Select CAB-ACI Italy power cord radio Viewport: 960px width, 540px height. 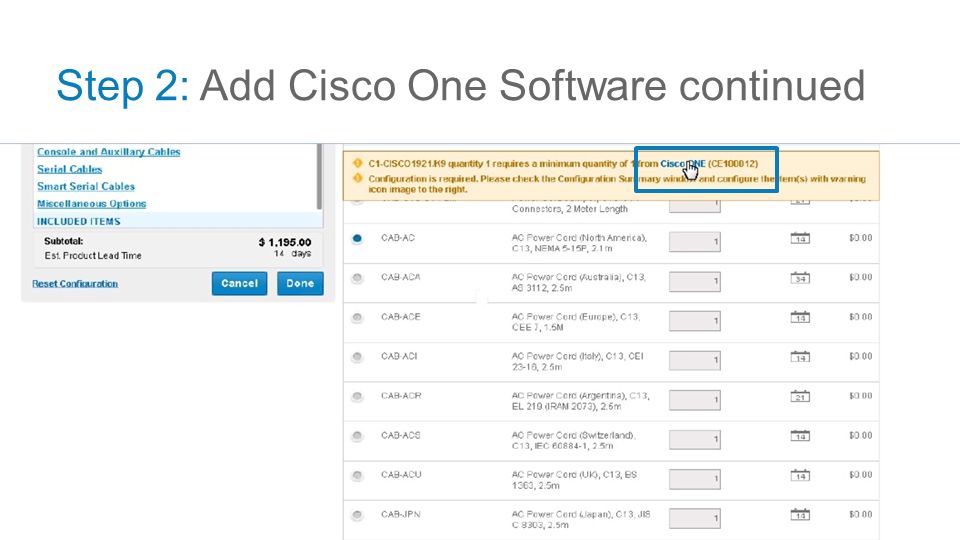coord(357,357)
